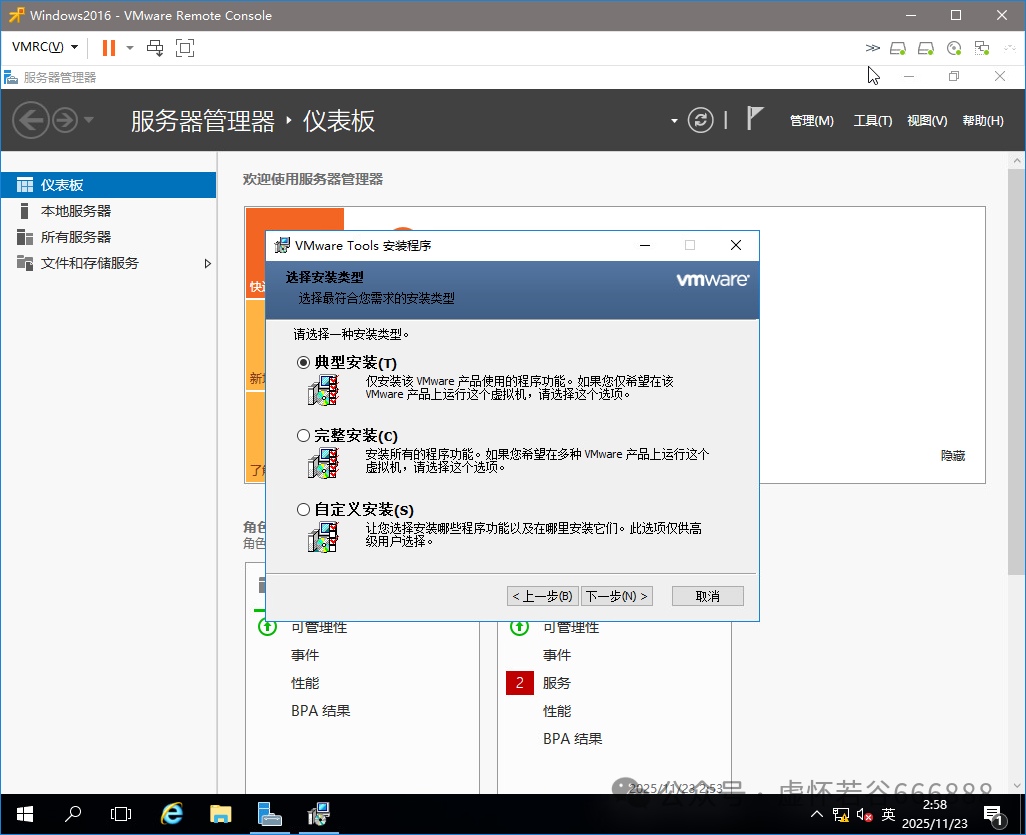
Task: Click 事件 in the right role tile
Action: click(x=557, y=655)
